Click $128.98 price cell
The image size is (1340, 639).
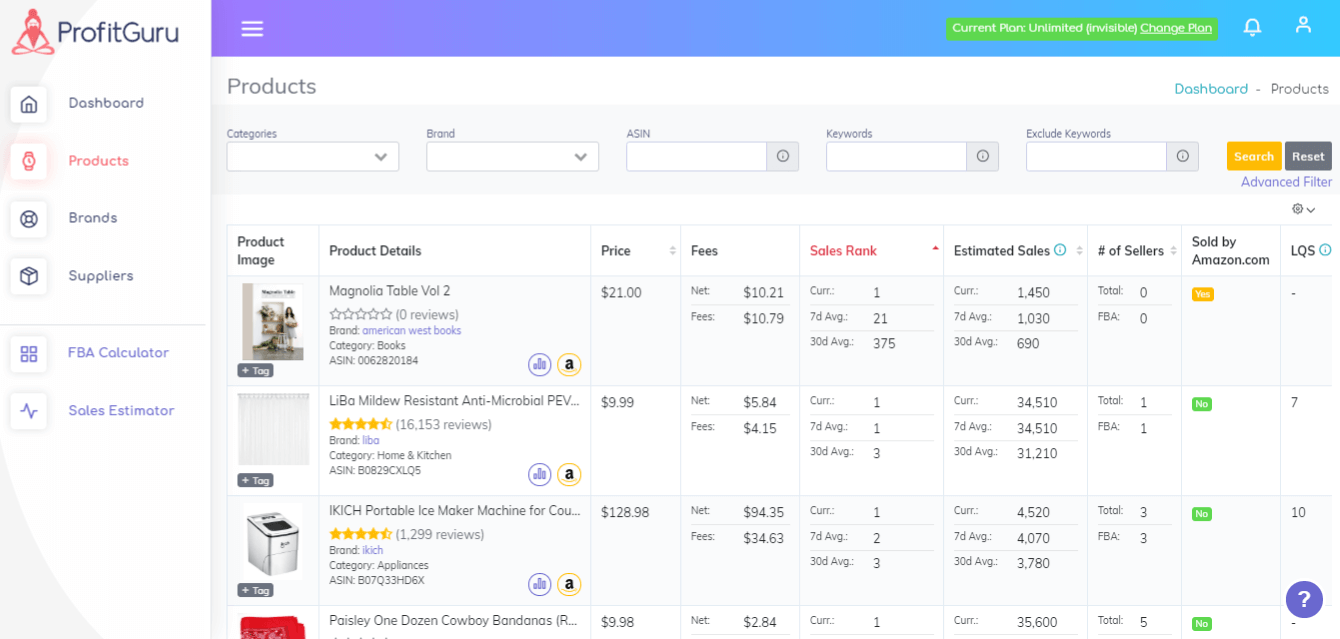625,512
